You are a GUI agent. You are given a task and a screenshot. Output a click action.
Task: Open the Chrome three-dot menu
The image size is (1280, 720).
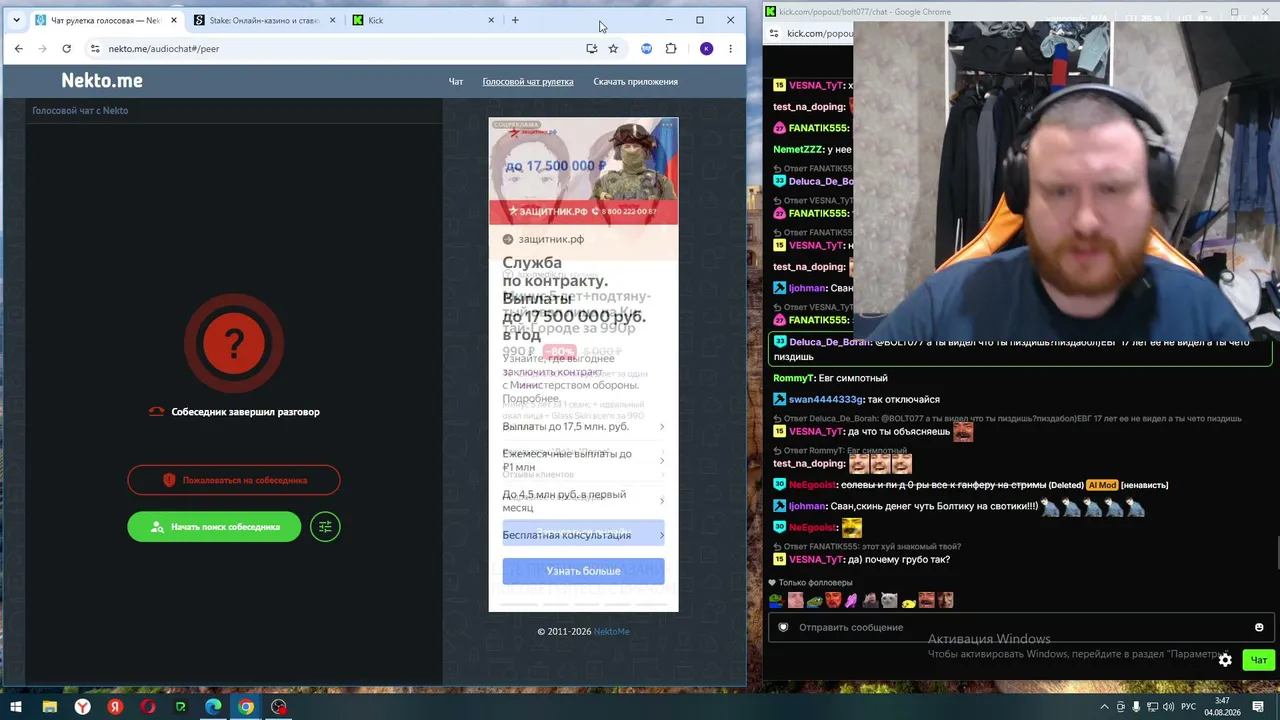(730, 48)
